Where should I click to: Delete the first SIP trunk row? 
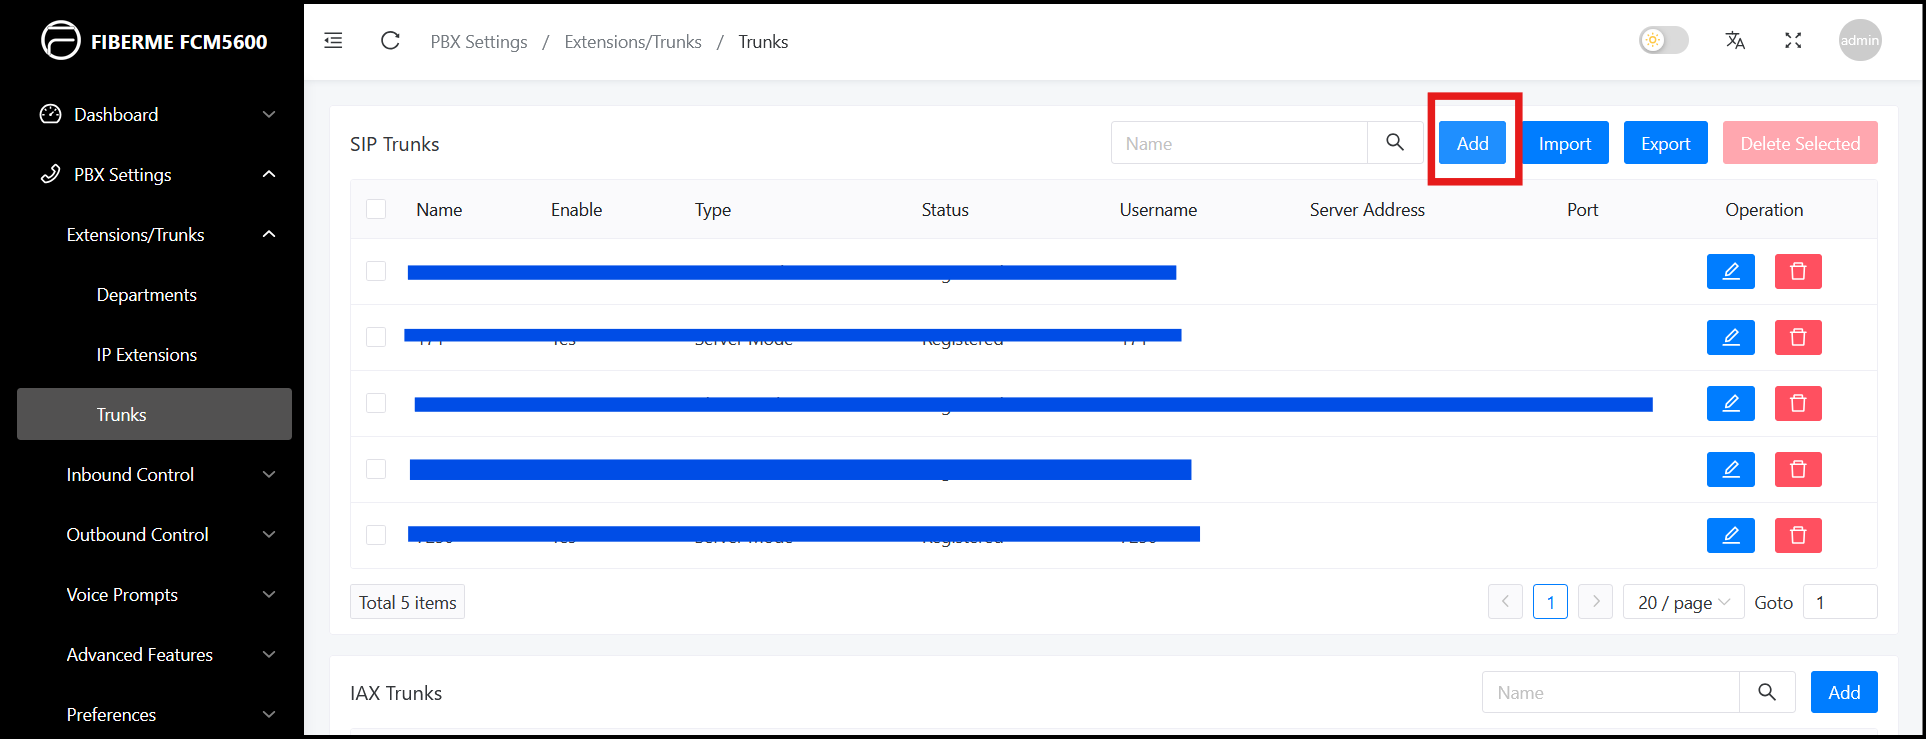pos(1798,271)
